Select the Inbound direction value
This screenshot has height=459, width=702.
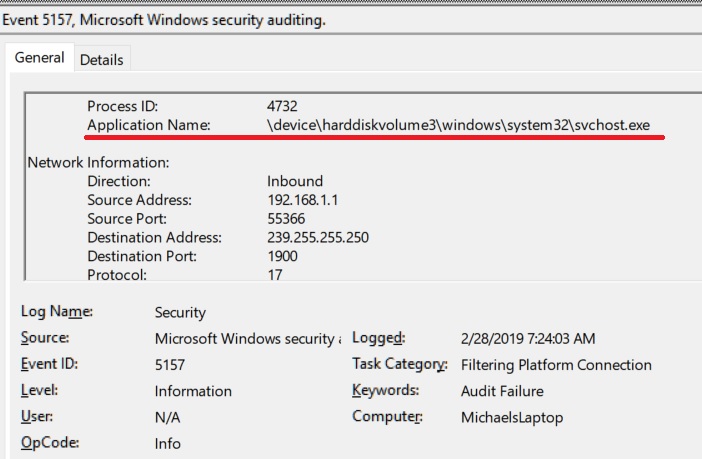click(295, 181)
